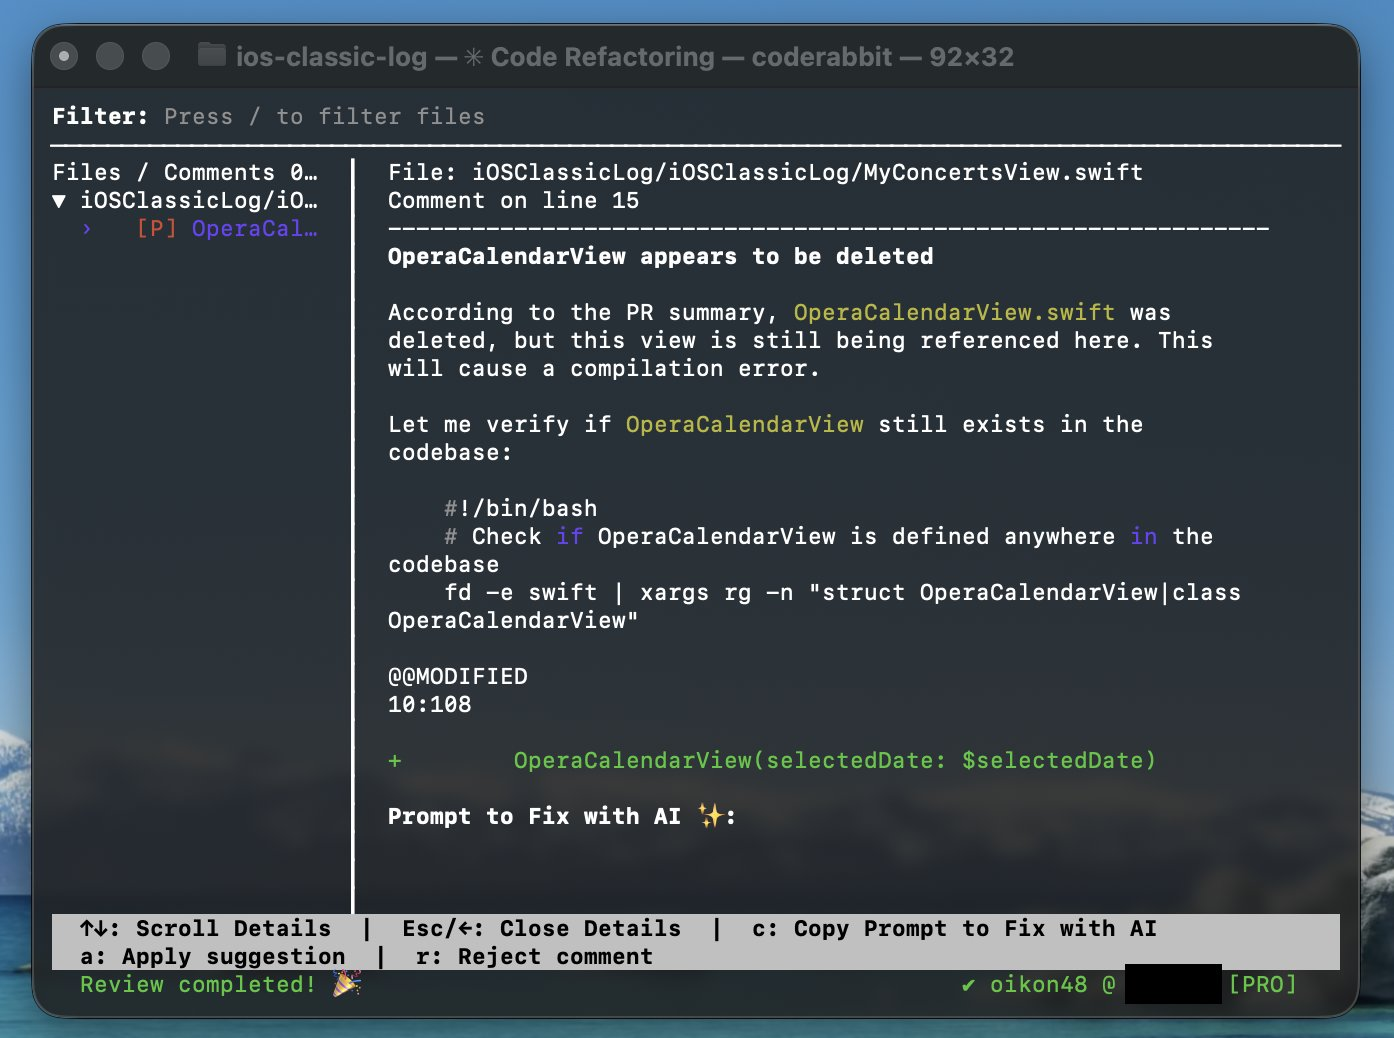Click the OperaCalendarView.swift highlighted filename
Viewport: 1394px width, 1038px height.
click(x=953, y=312)
